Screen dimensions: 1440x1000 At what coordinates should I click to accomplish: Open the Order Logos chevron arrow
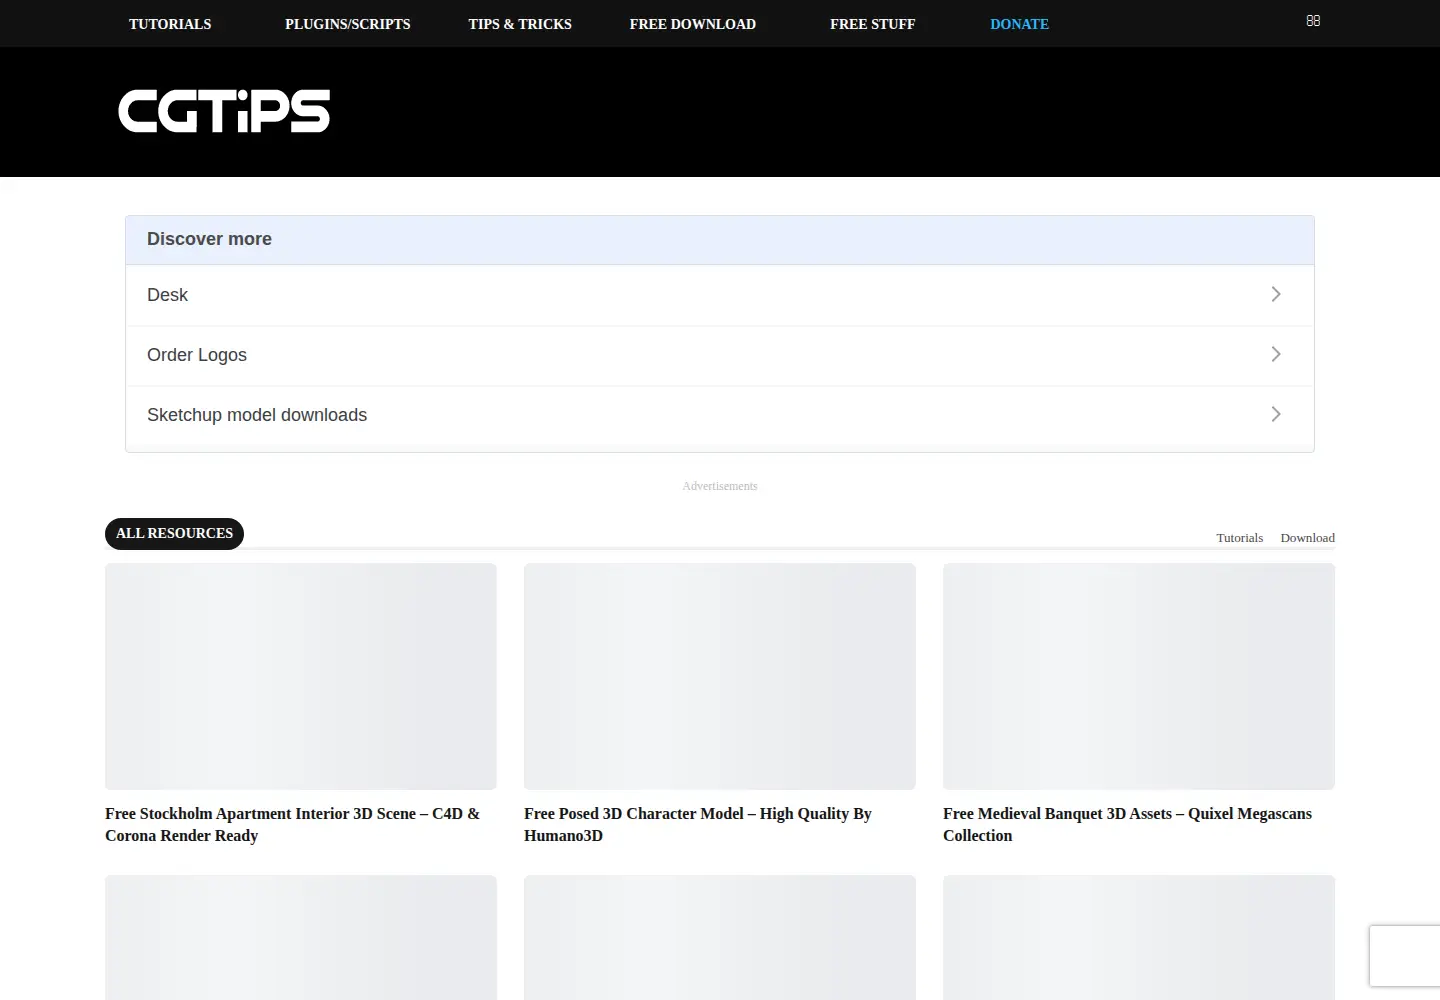(x=1276, y=354)
